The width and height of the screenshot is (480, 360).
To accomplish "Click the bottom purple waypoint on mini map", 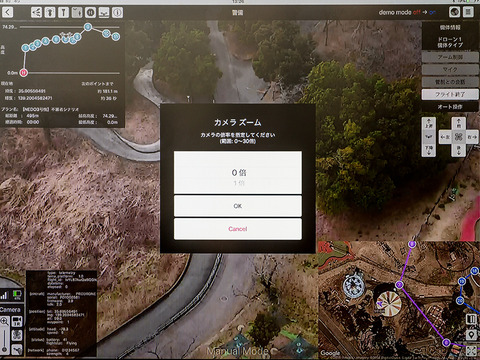I will tap(446, 343).
